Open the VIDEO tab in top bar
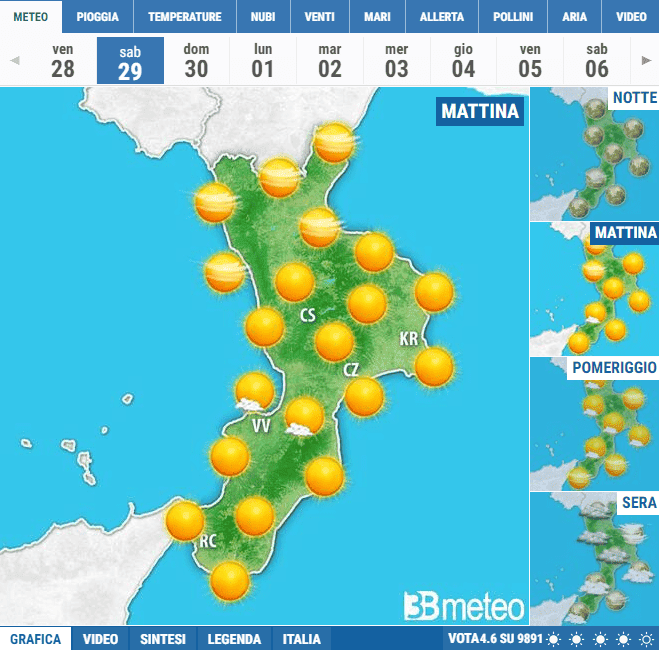Viewport: 659px width, 650px height. point(631,17)
